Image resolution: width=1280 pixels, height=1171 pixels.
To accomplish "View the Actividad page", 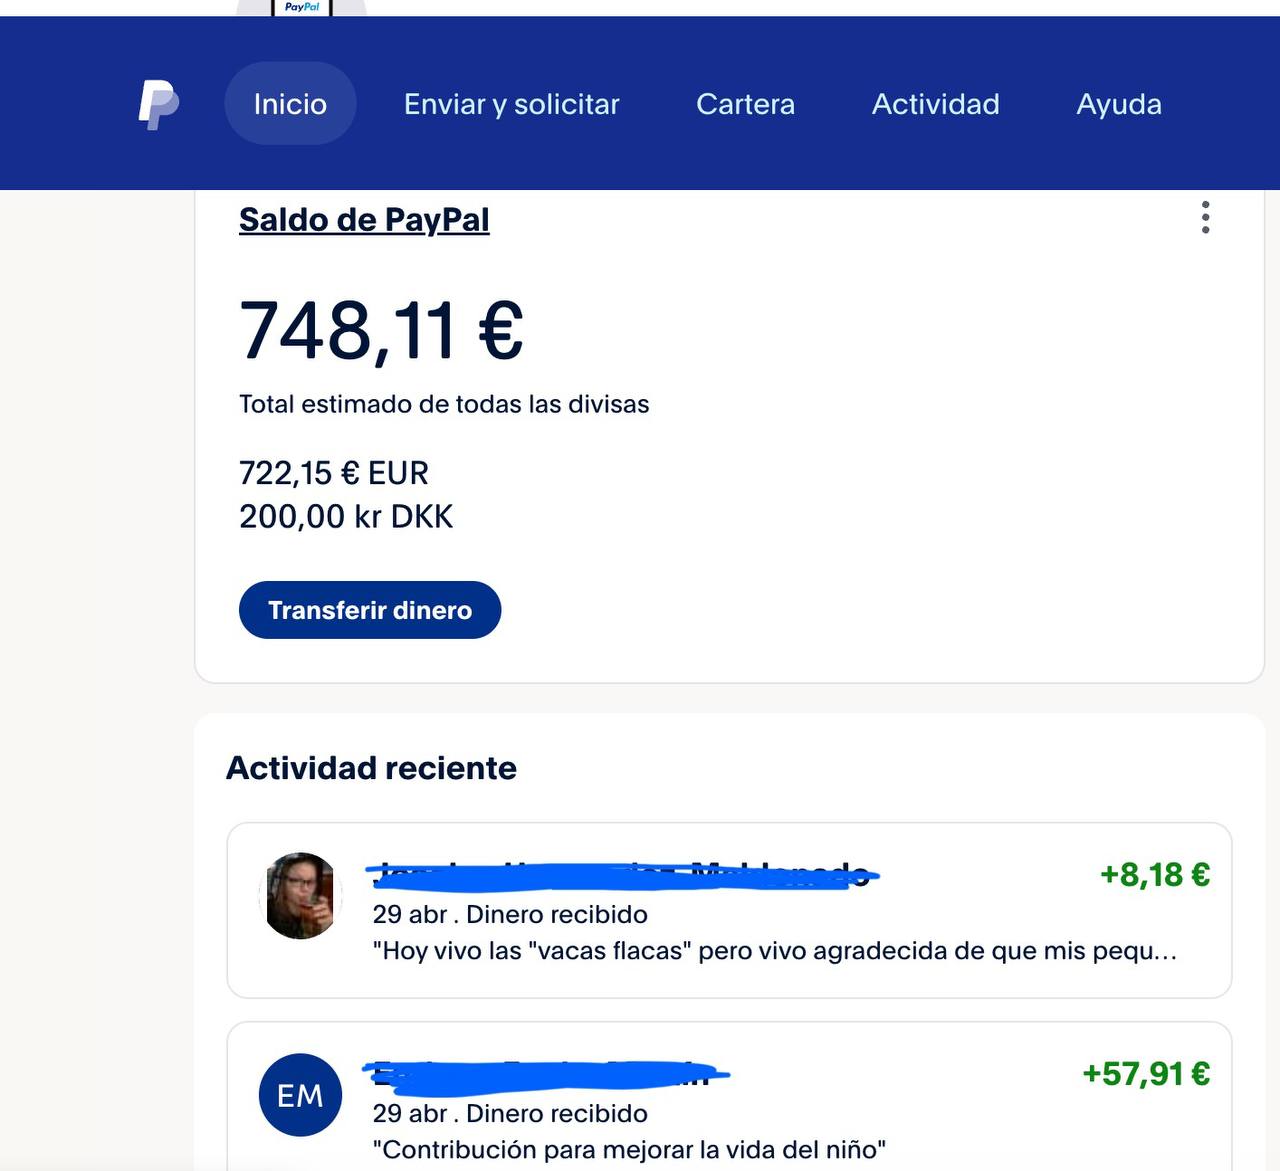I will (935, 104).
